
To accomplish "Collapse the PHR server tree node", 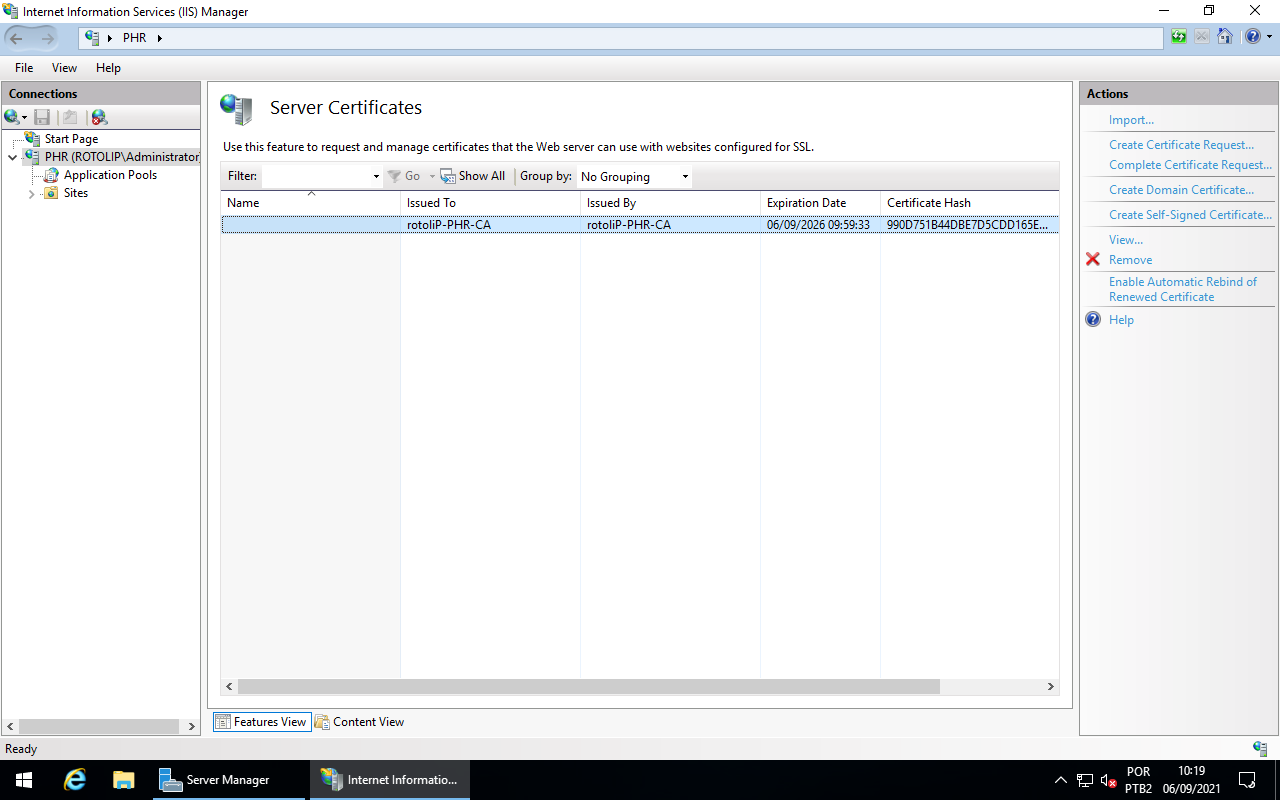I will [12, 157].
